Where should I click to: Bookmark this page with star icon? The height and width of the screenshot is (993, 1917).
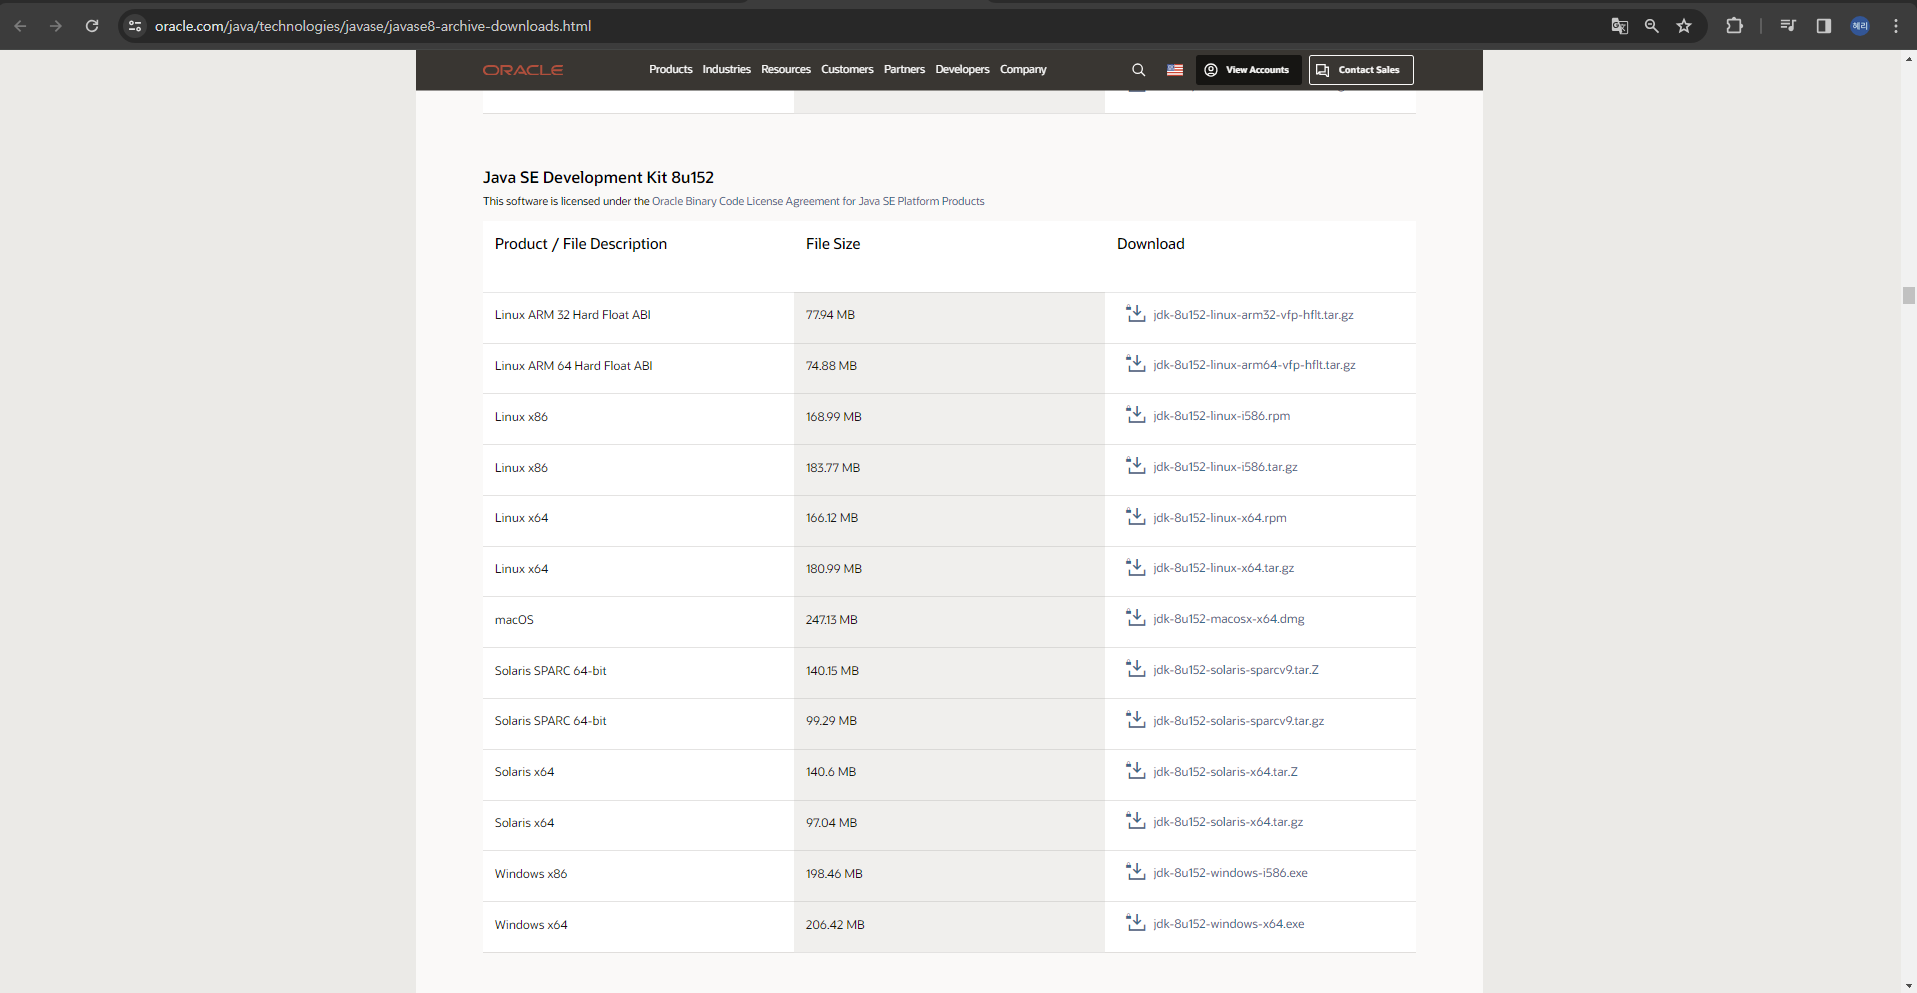pyautogui.click(x=1684, y=26)
